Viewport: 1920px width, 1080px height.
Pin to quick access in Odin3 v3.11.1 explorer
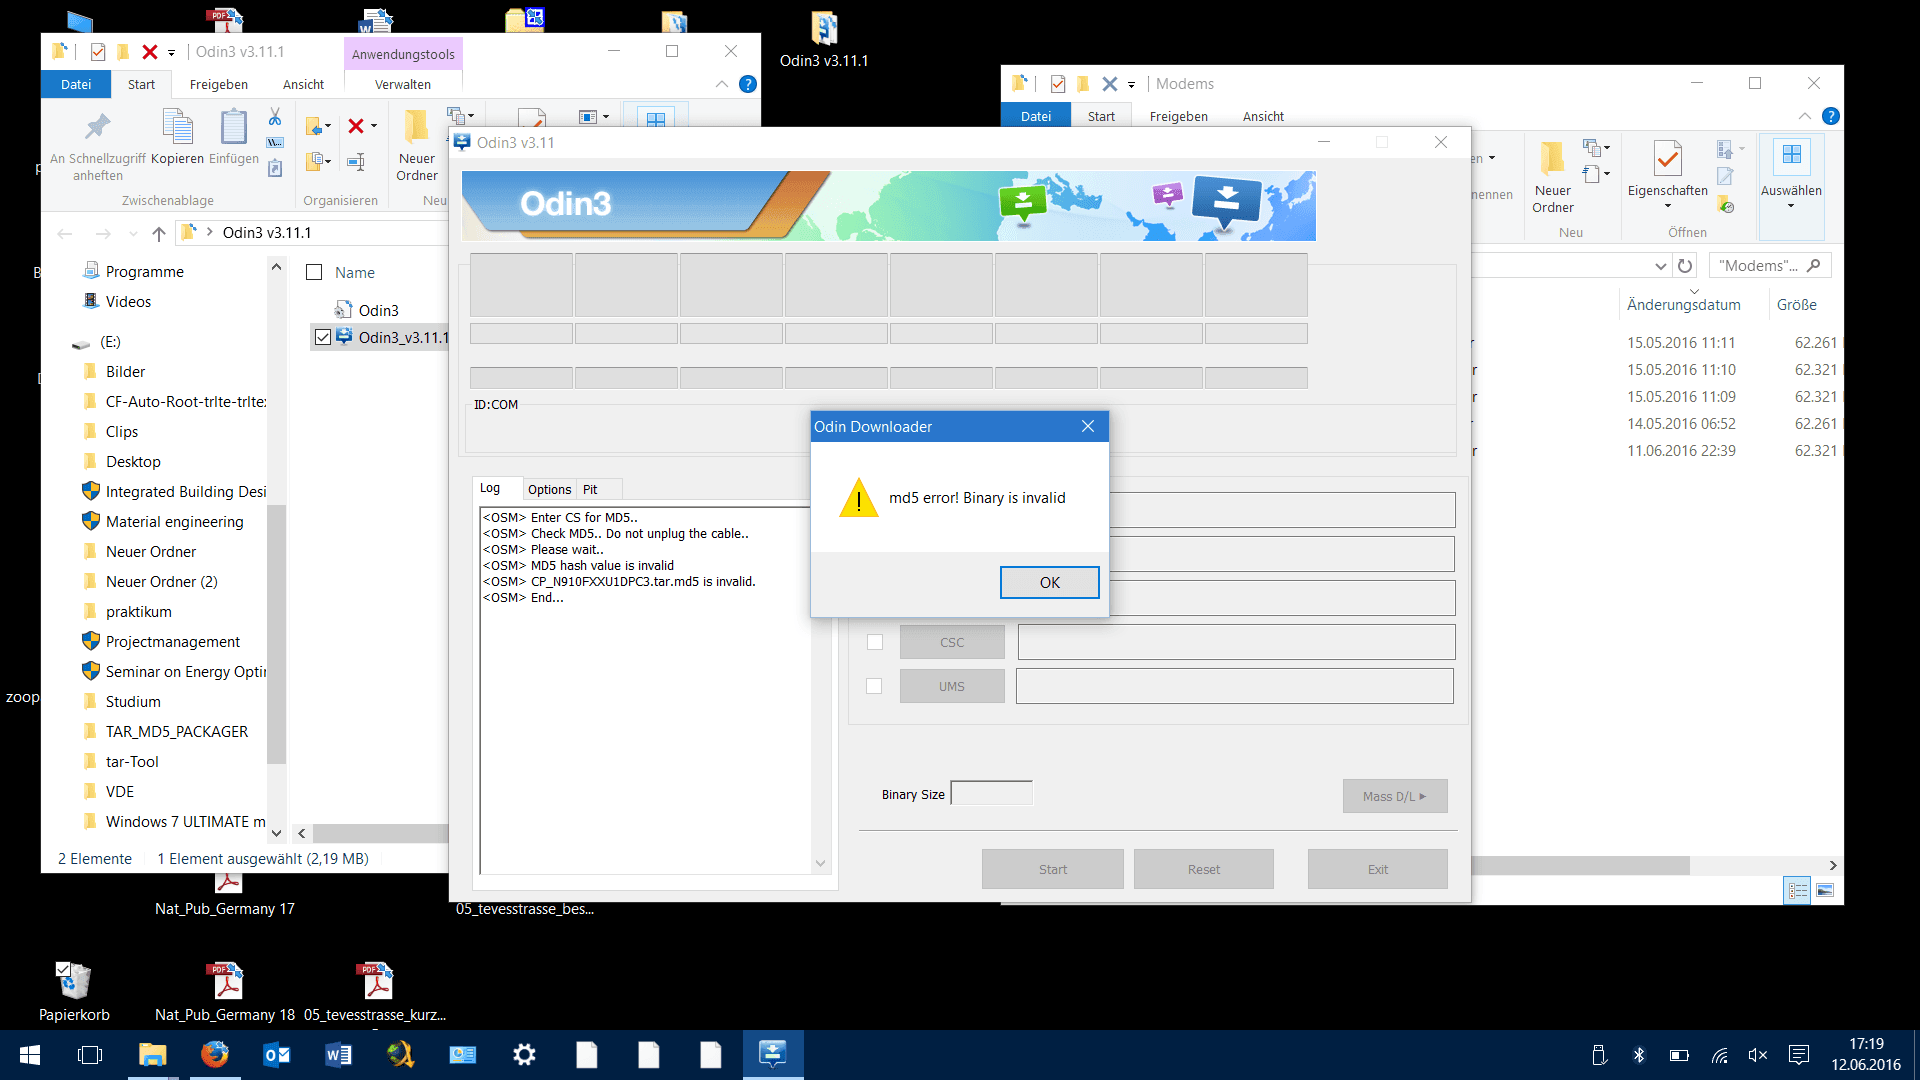97,145
